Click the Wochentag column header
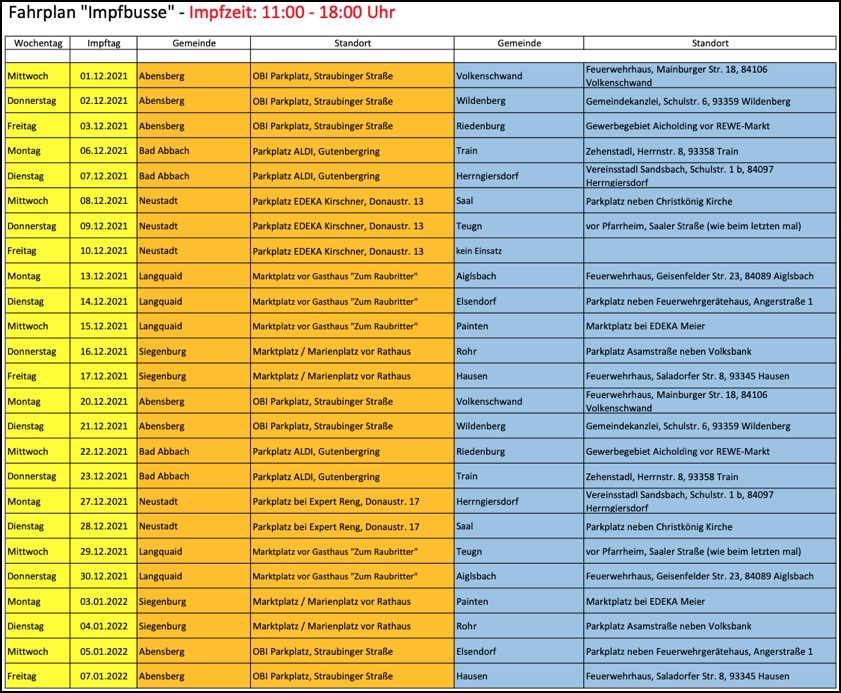 (37, 44)
